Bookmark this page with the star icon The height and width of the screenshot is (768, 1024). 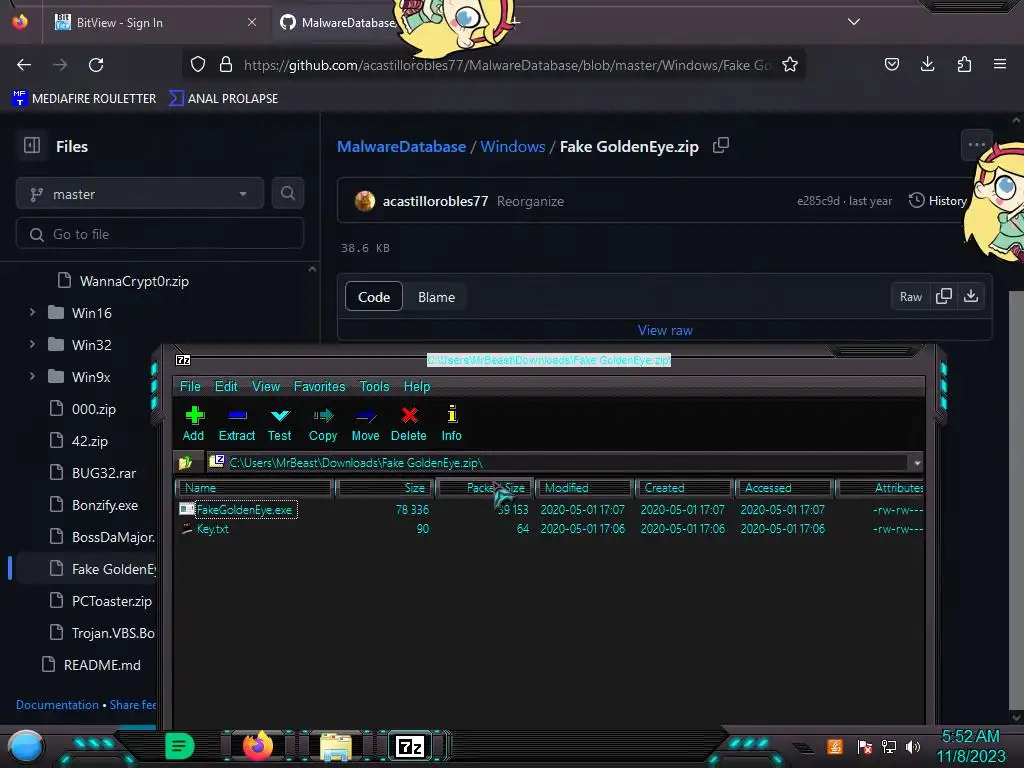(790, 65)
